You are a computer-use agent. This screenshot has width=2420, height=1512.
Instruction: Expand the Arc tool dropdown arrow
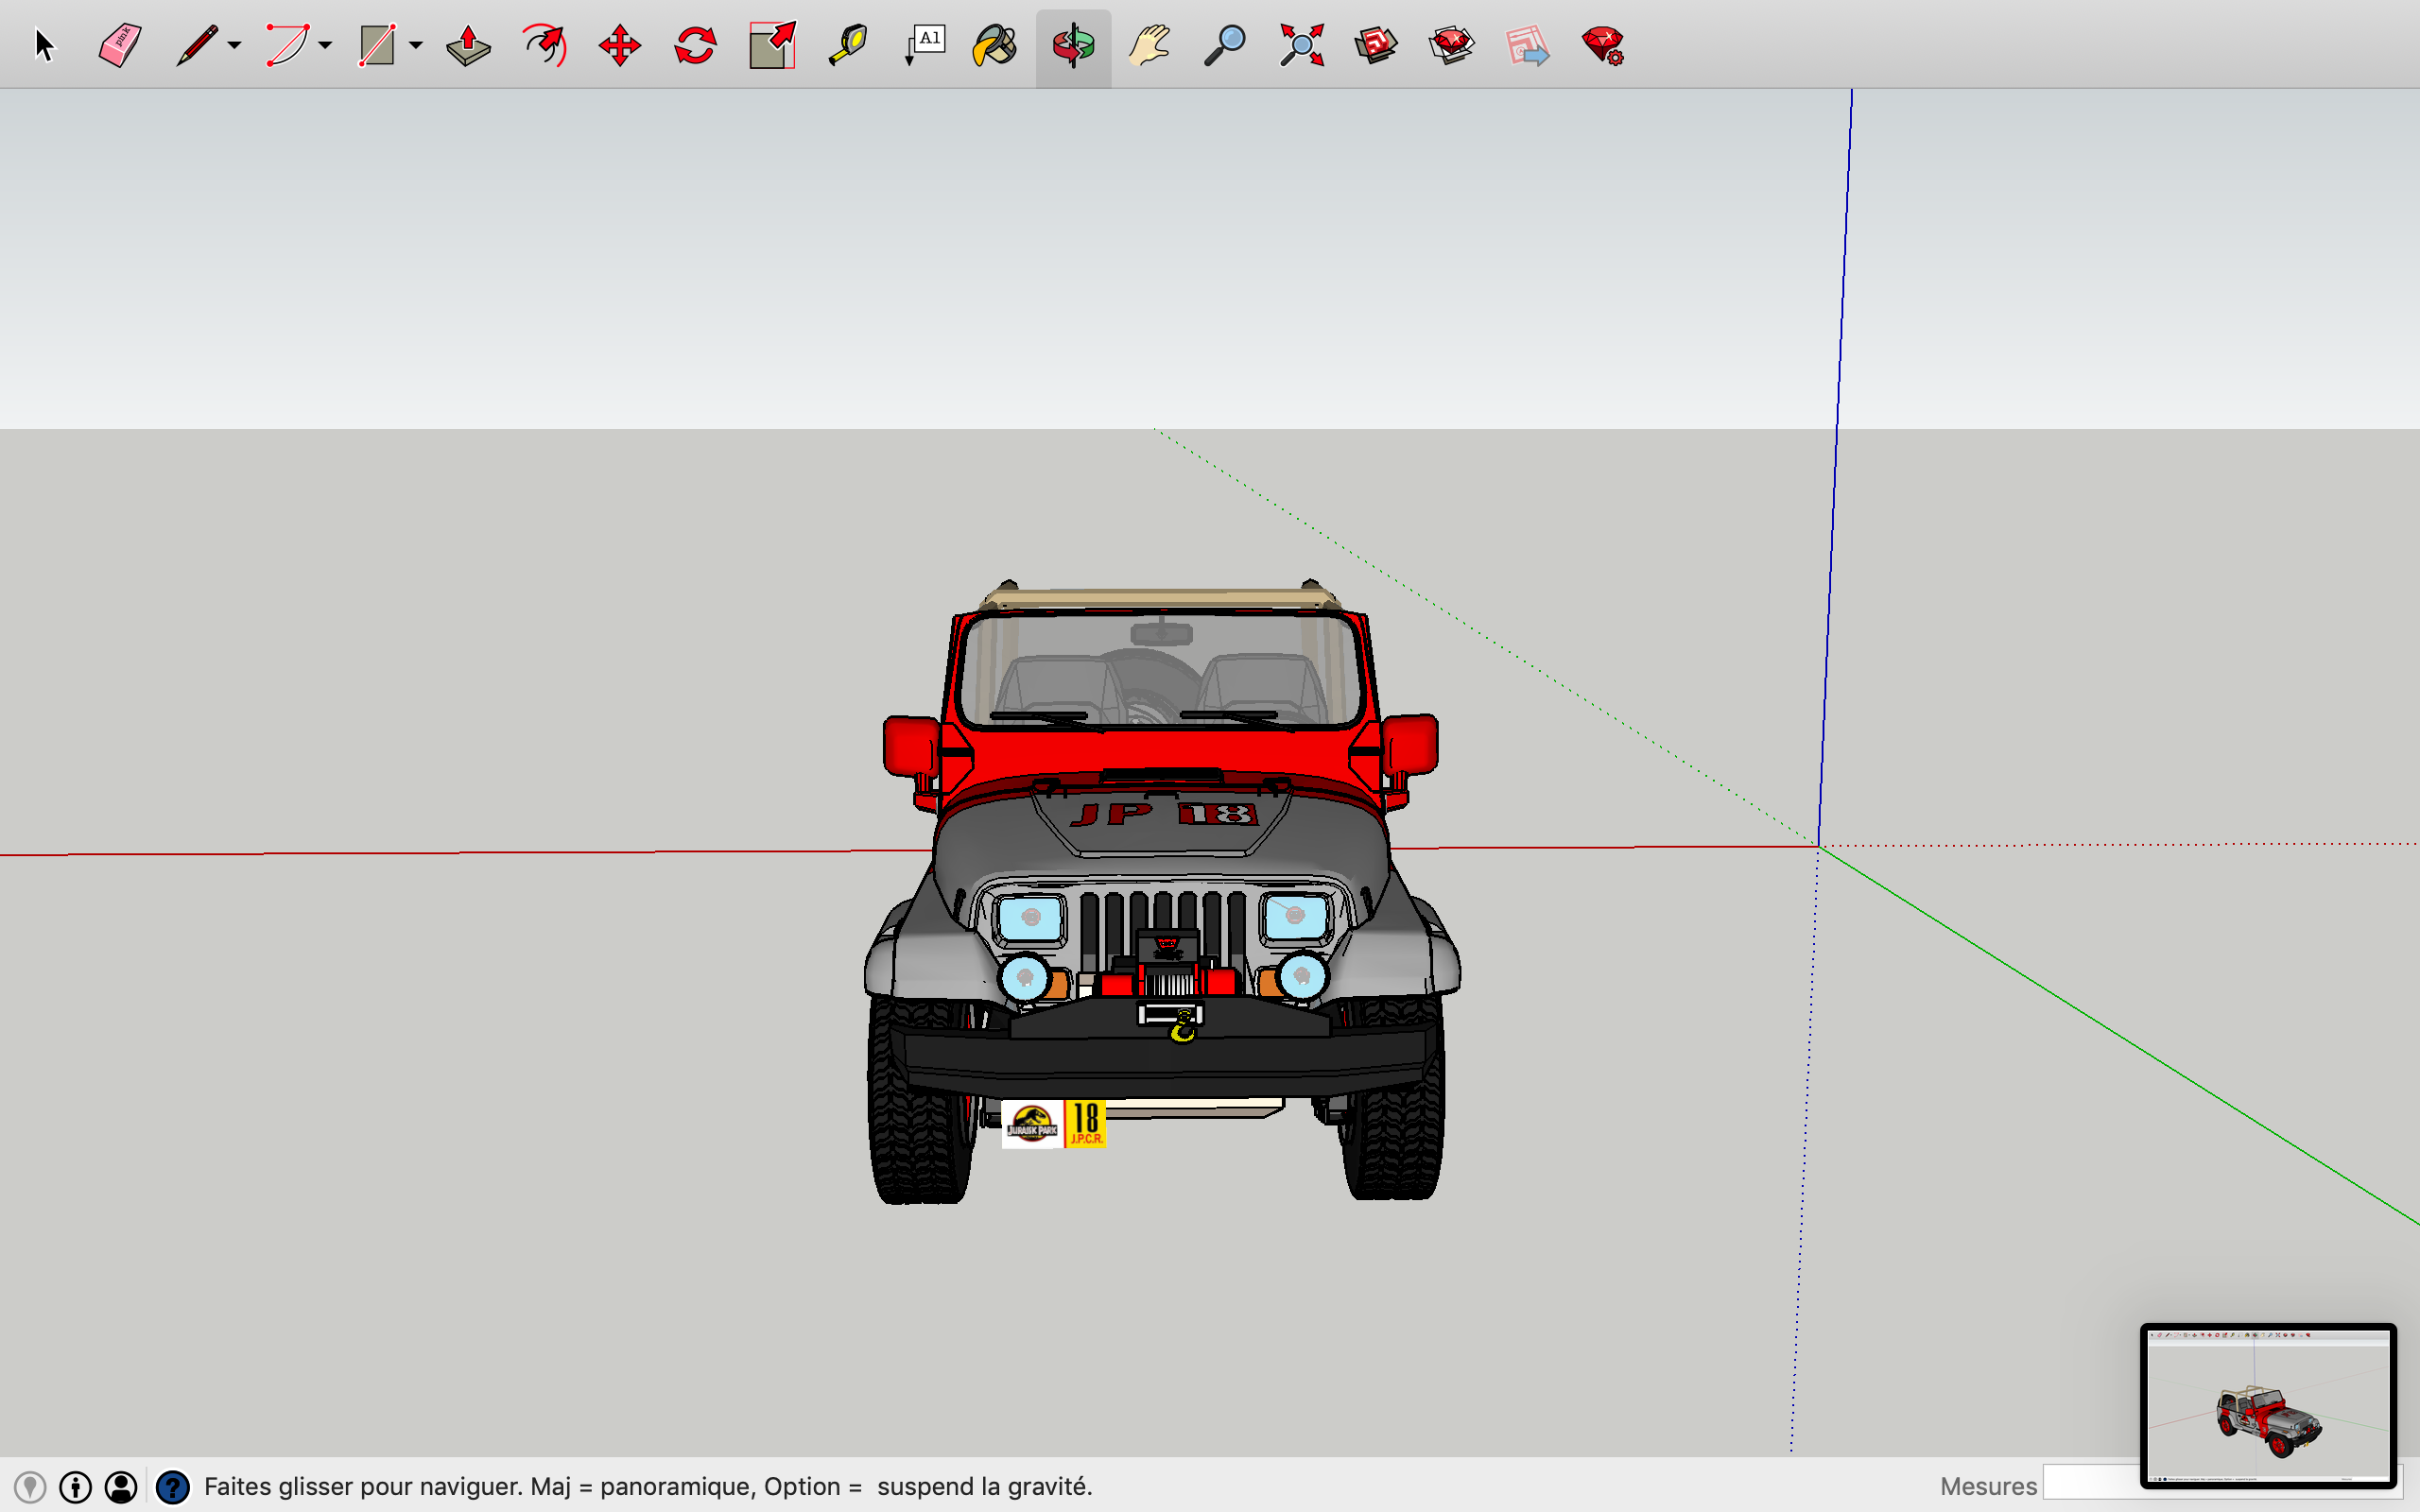pos(325,46)
